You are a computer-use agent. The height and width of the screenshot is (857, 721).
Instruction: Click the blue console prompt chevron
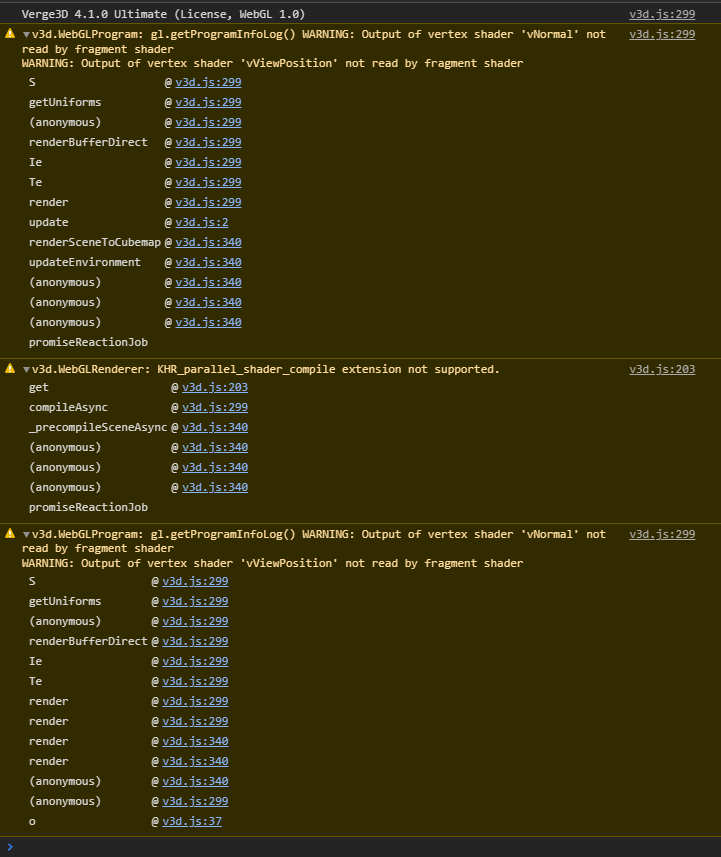point(10,847)
